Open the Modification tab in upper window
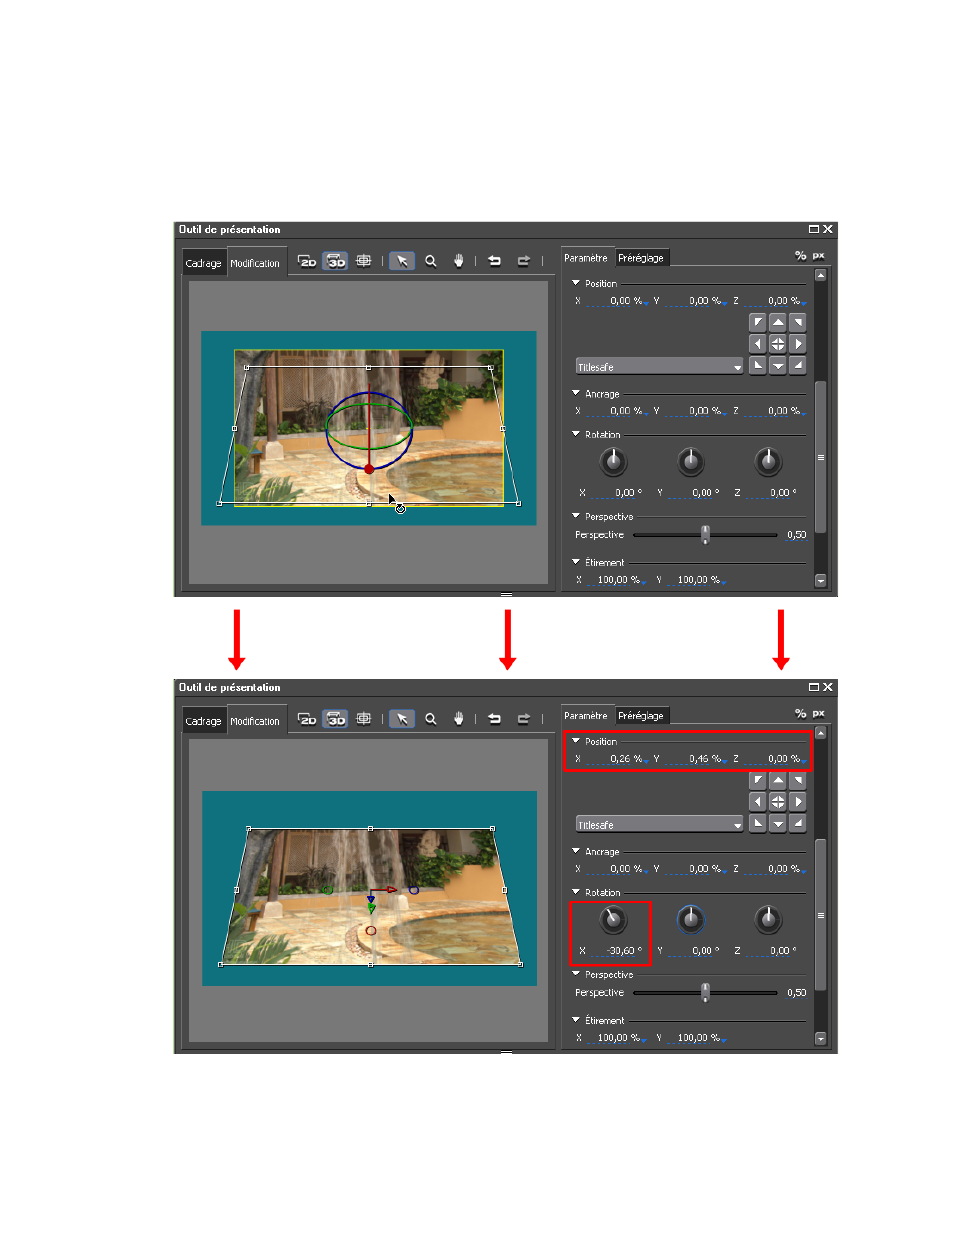Viewport: 954px width, 1235px height. click(x=255, y=263)
